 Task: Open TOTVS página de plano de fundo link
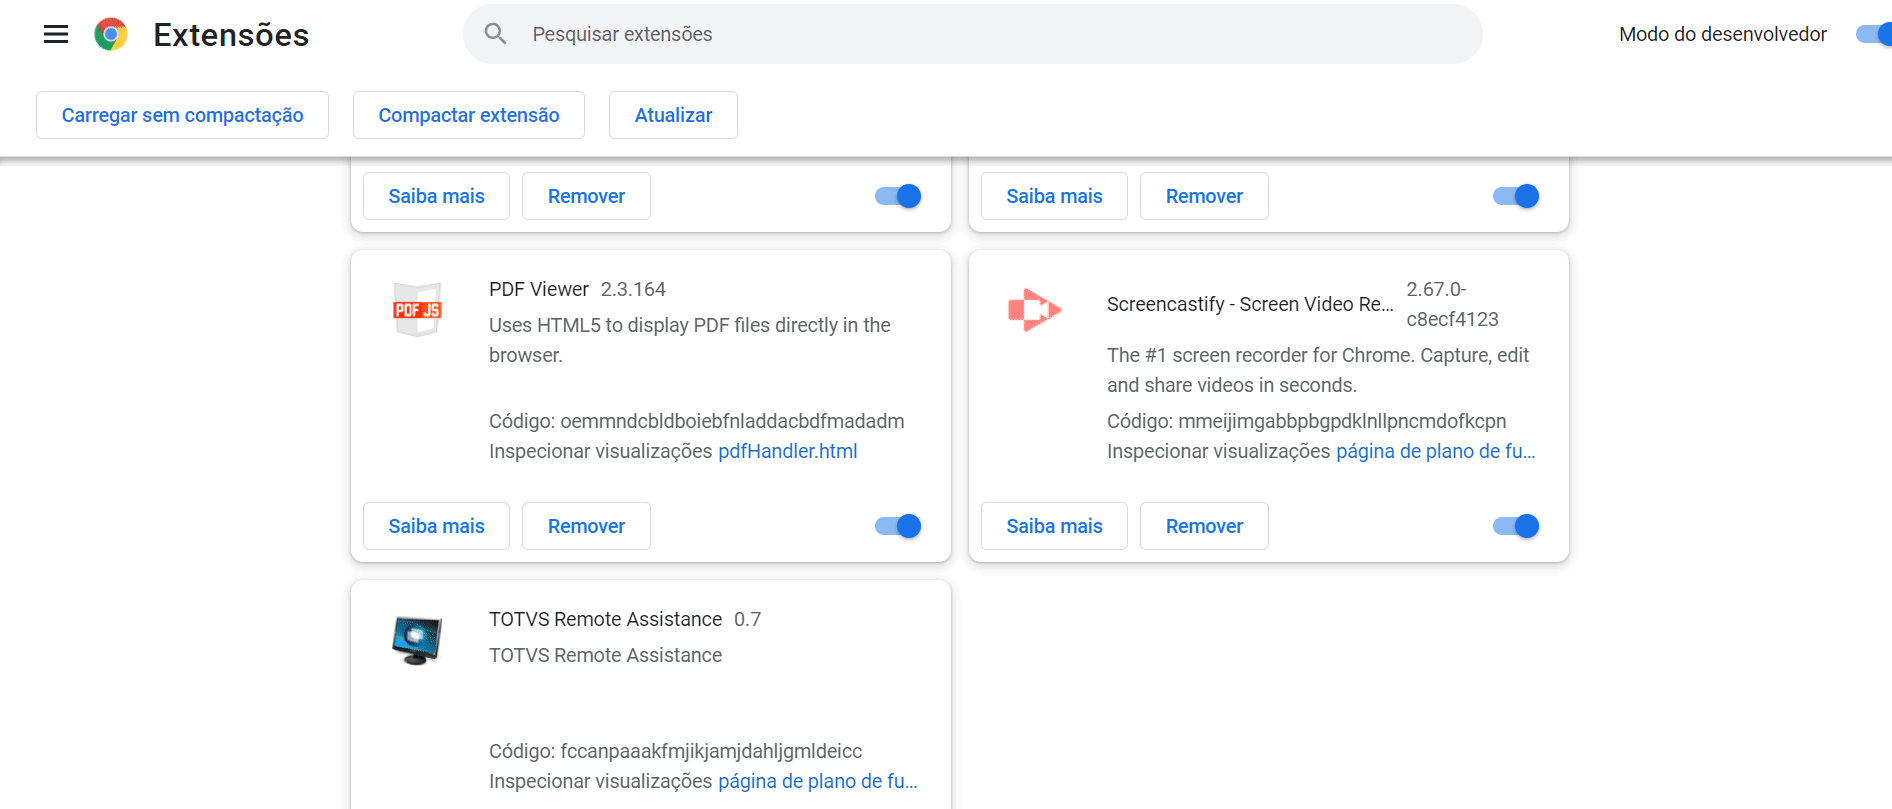click(x=818, y=781)
